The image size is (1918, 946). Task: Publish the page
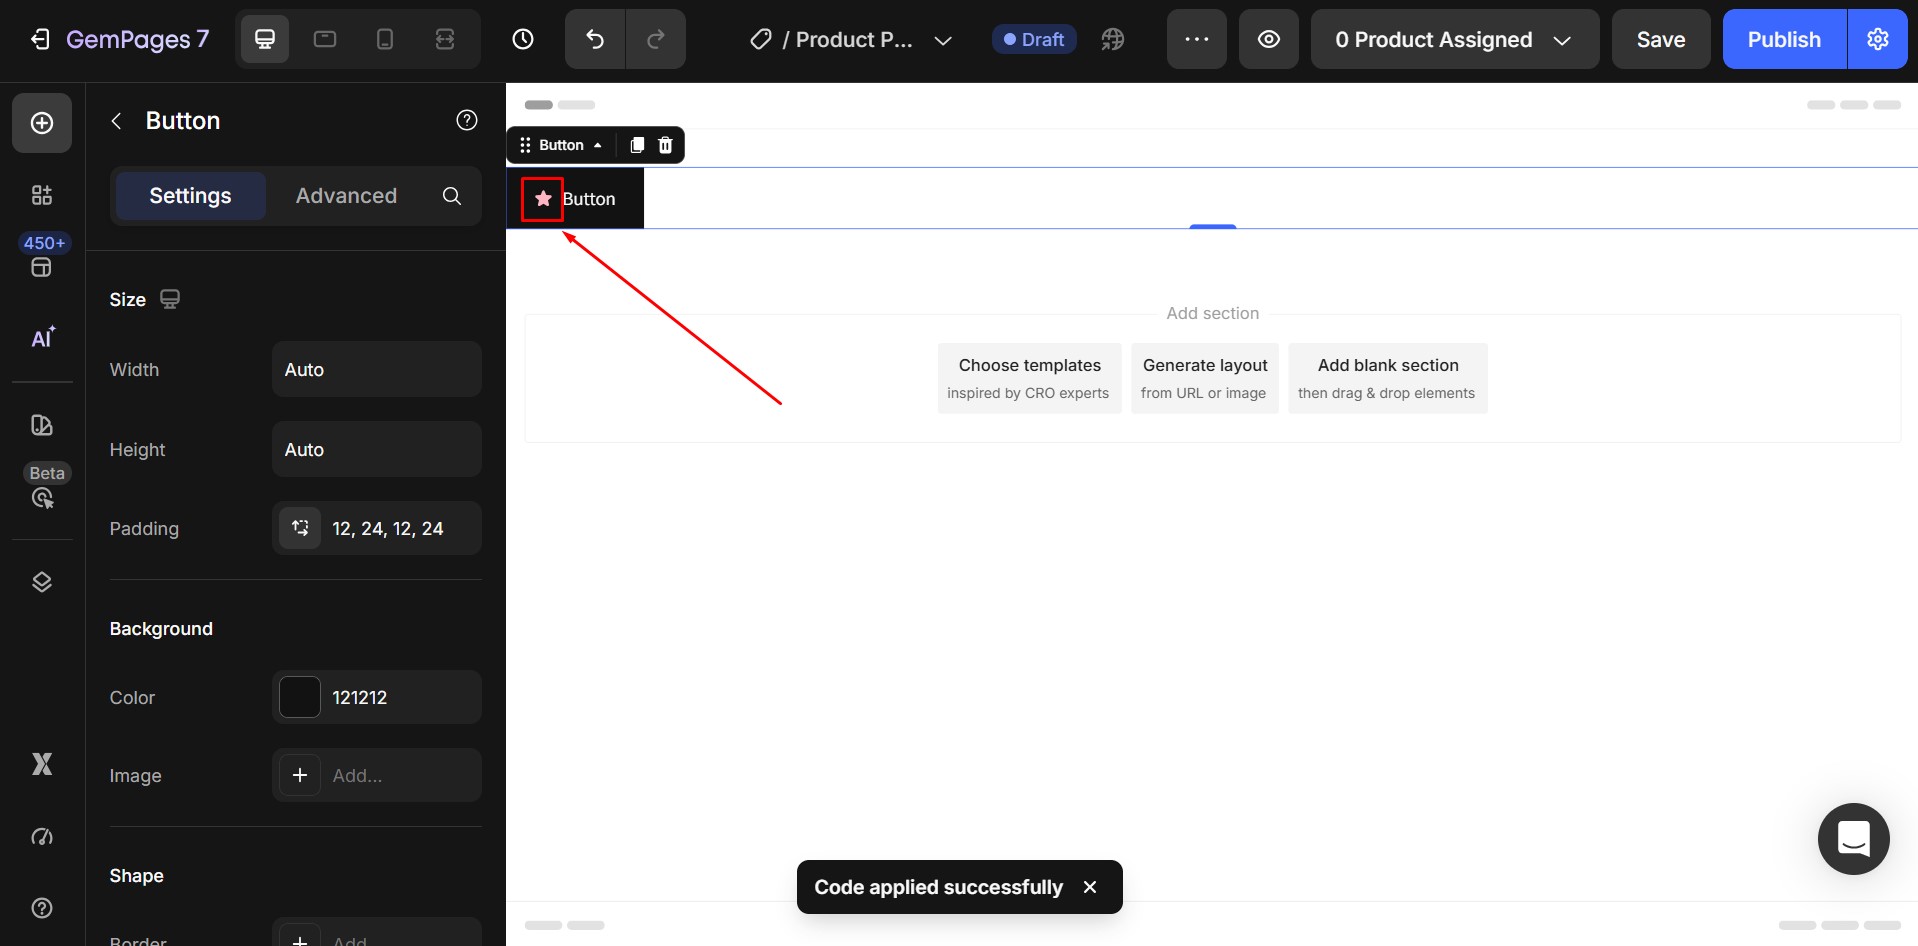pos(1784,39)
